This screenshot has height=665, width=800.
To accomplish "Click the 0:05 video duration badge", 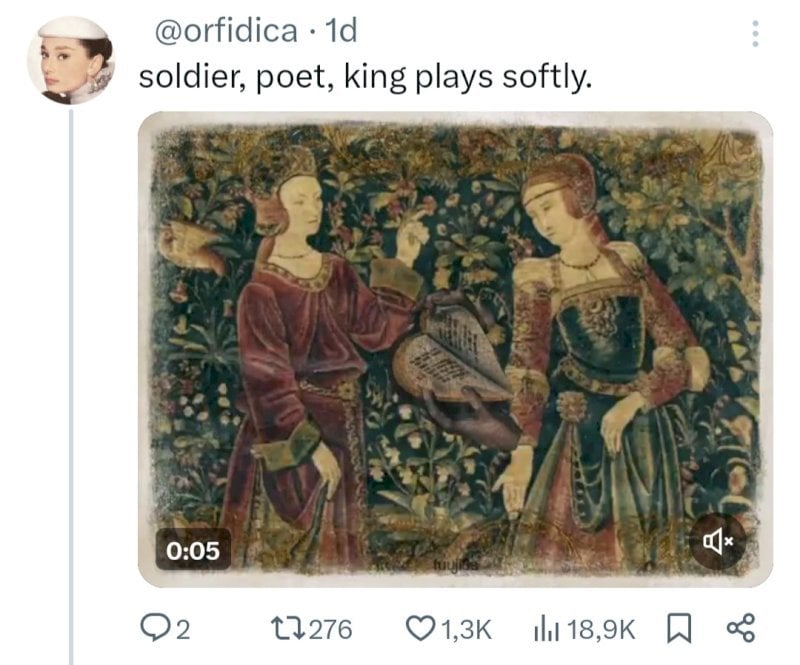I will coord(193,549).
